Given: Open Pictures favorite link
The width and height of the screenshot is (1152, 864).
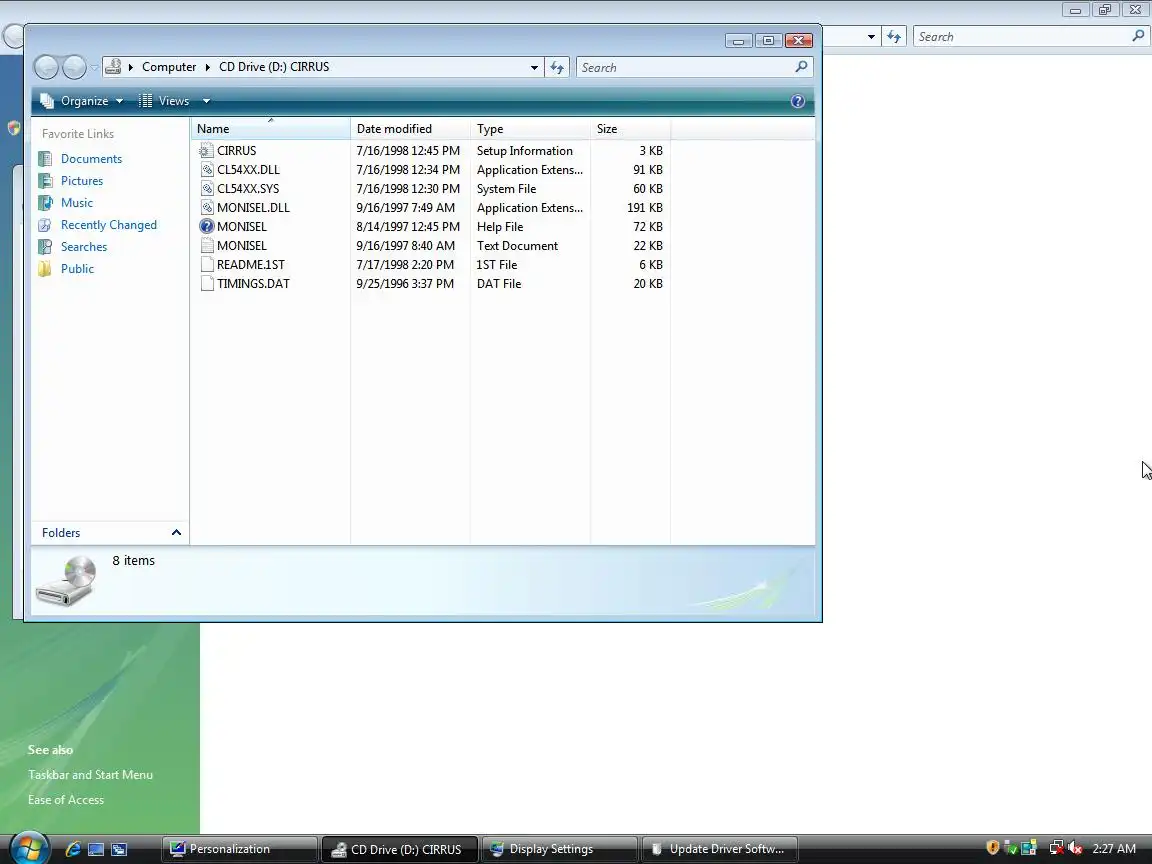Looking at the screenshot, I should tap(82, 181).
